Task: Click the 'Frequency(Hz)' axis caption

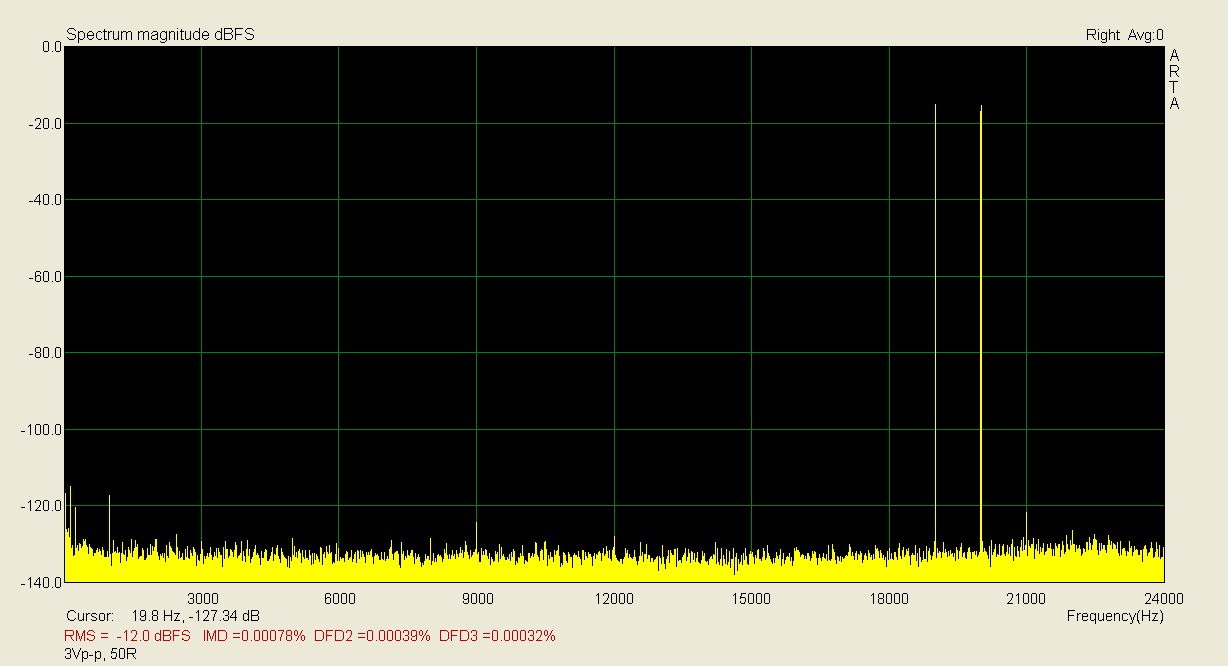Action: point(1115,617)
